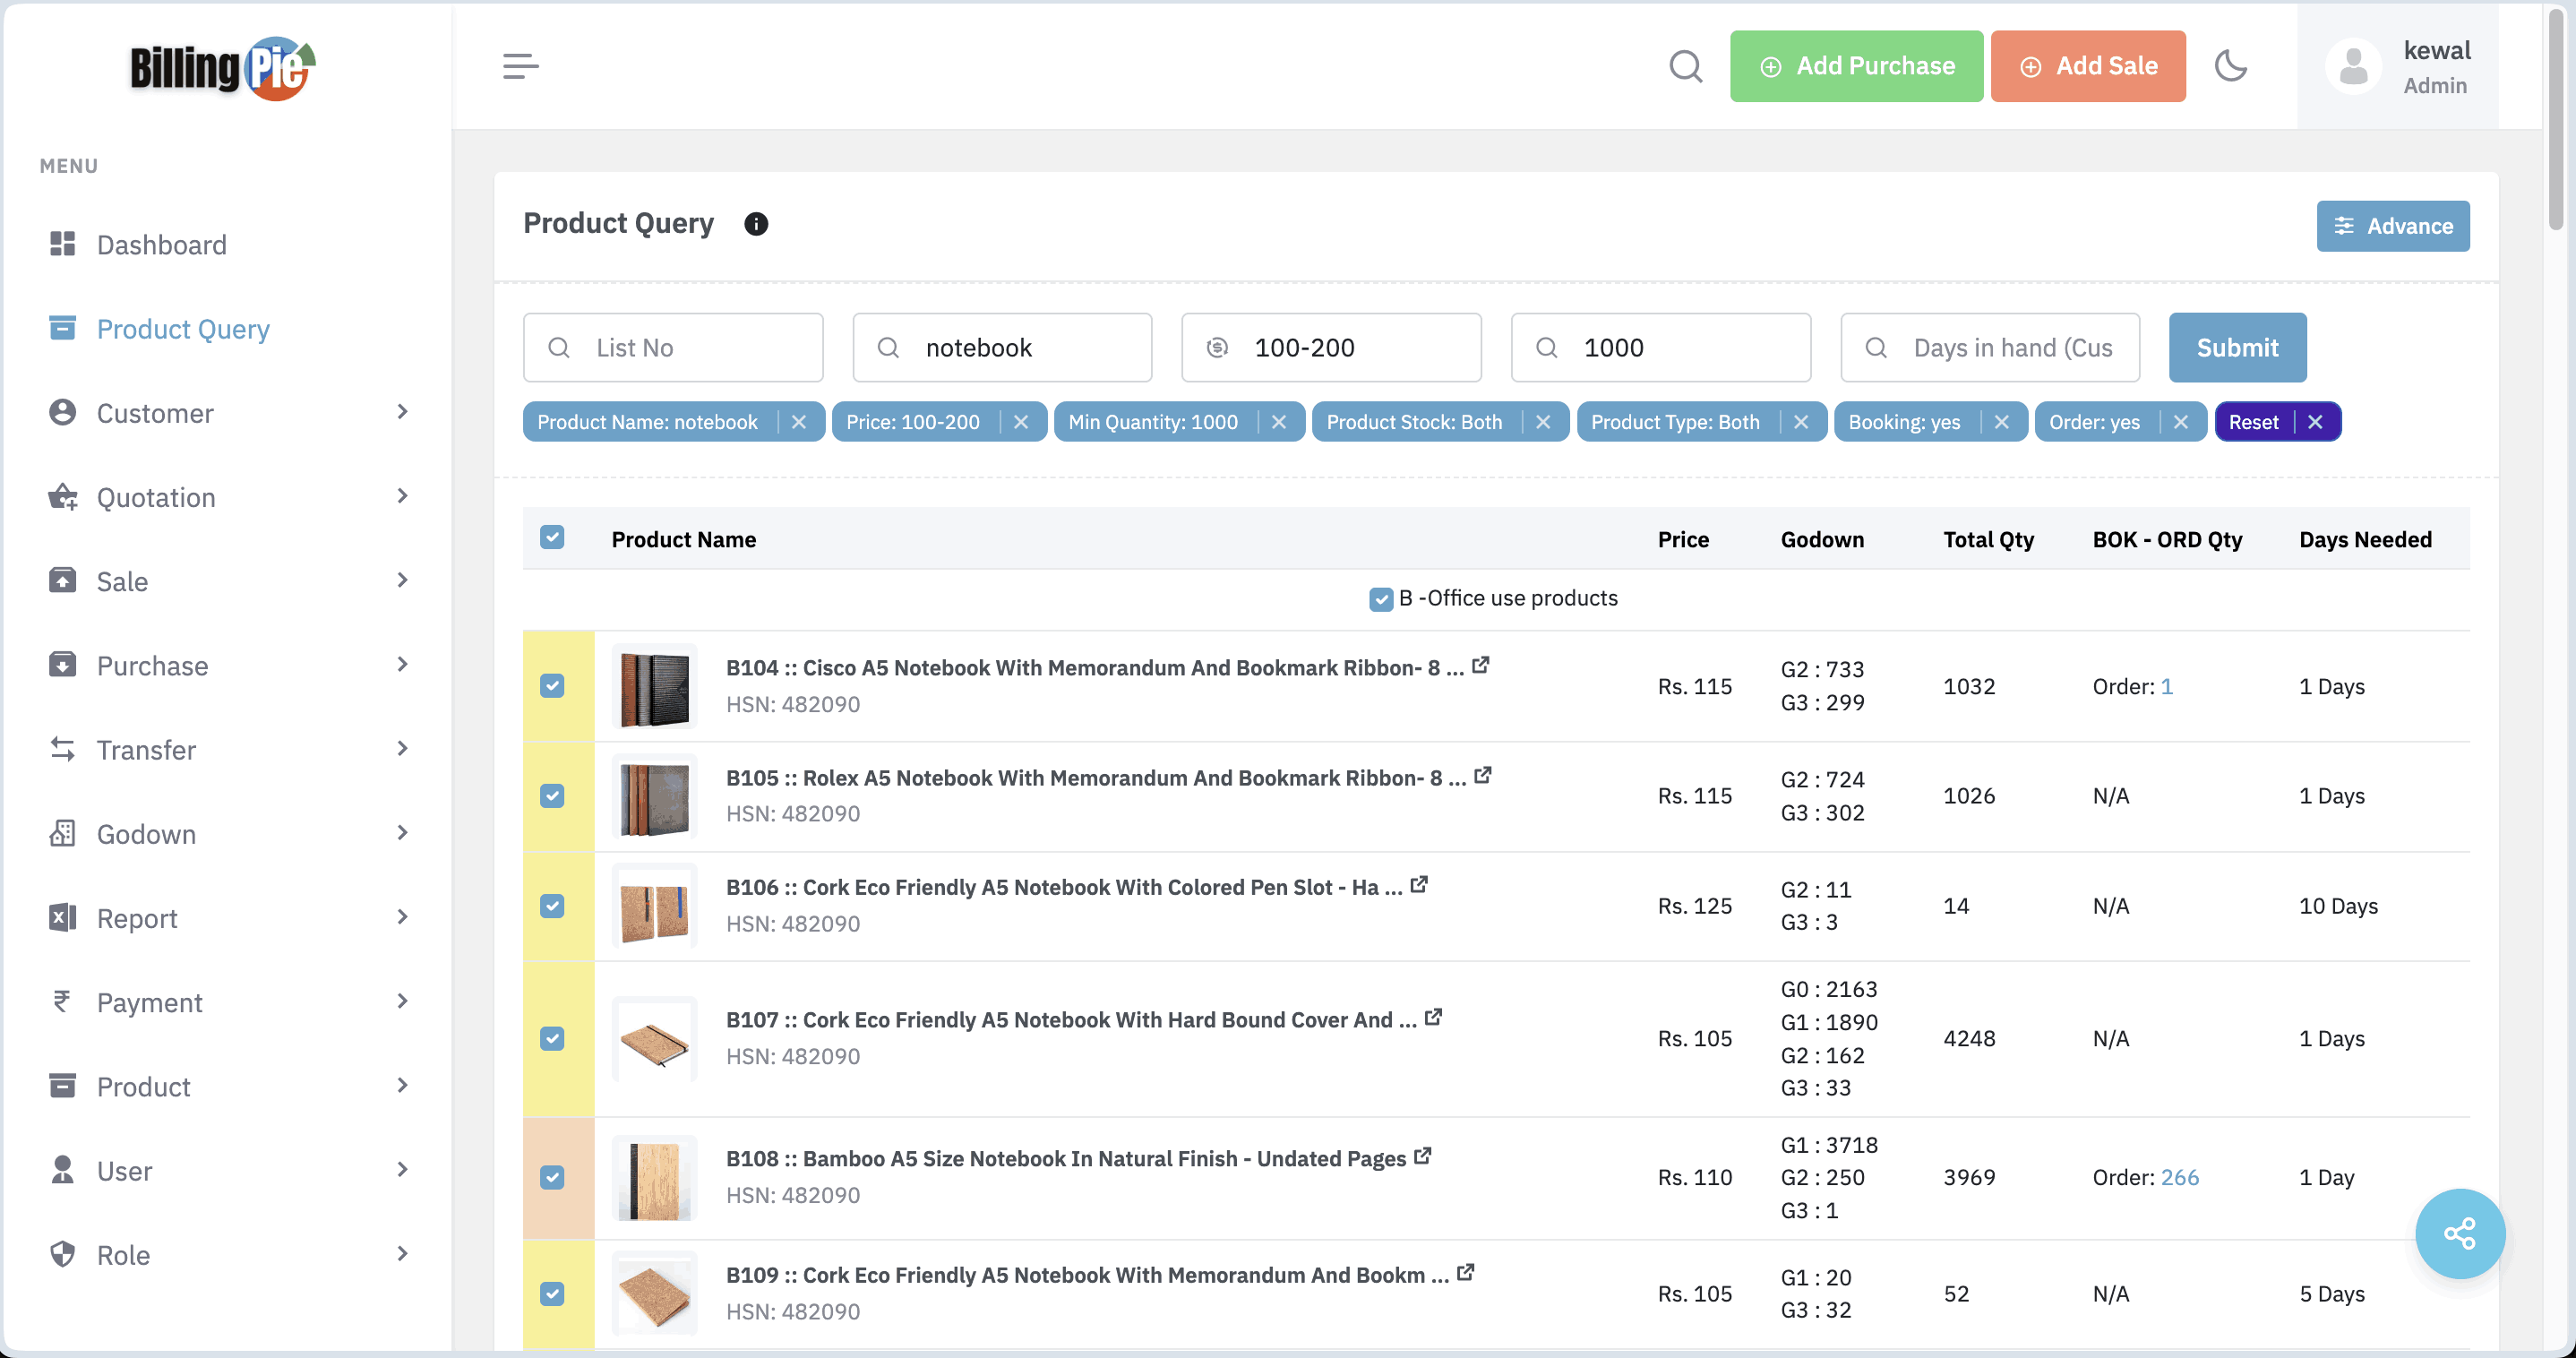This screenshot has height=1358, width=2576.
Task: Click the 100-200 price range field
Action: coord(1331,347)
